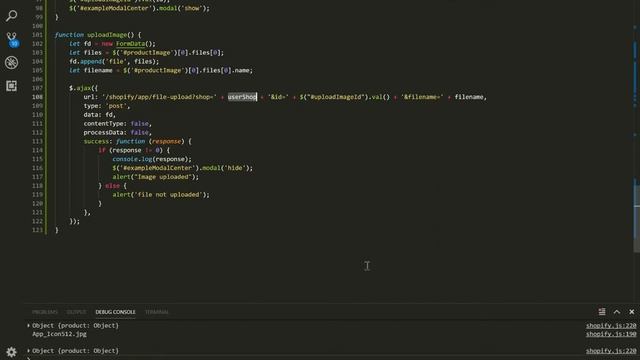Click the alert('file not uploaded') line
The height and width of the screenshot is (360, 640).
click(161, 195)
